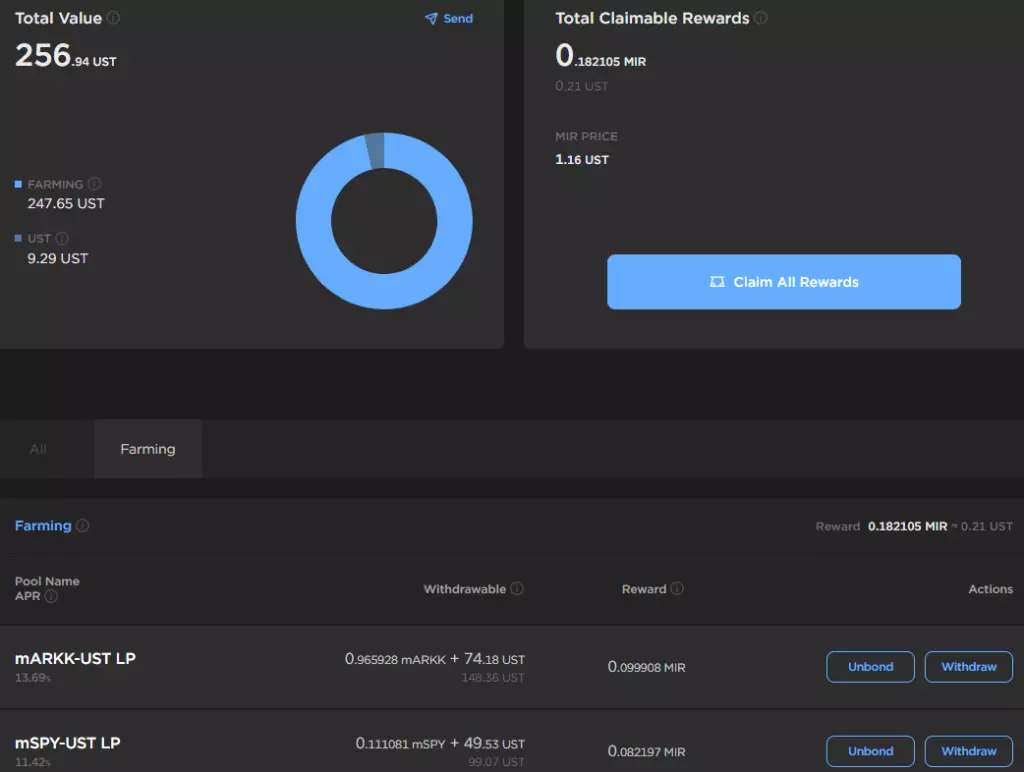This screenshot has width=1024, height=772.
Task: Click the UST legend info icon
Action: pyautogui.click(x=62, y=238)
